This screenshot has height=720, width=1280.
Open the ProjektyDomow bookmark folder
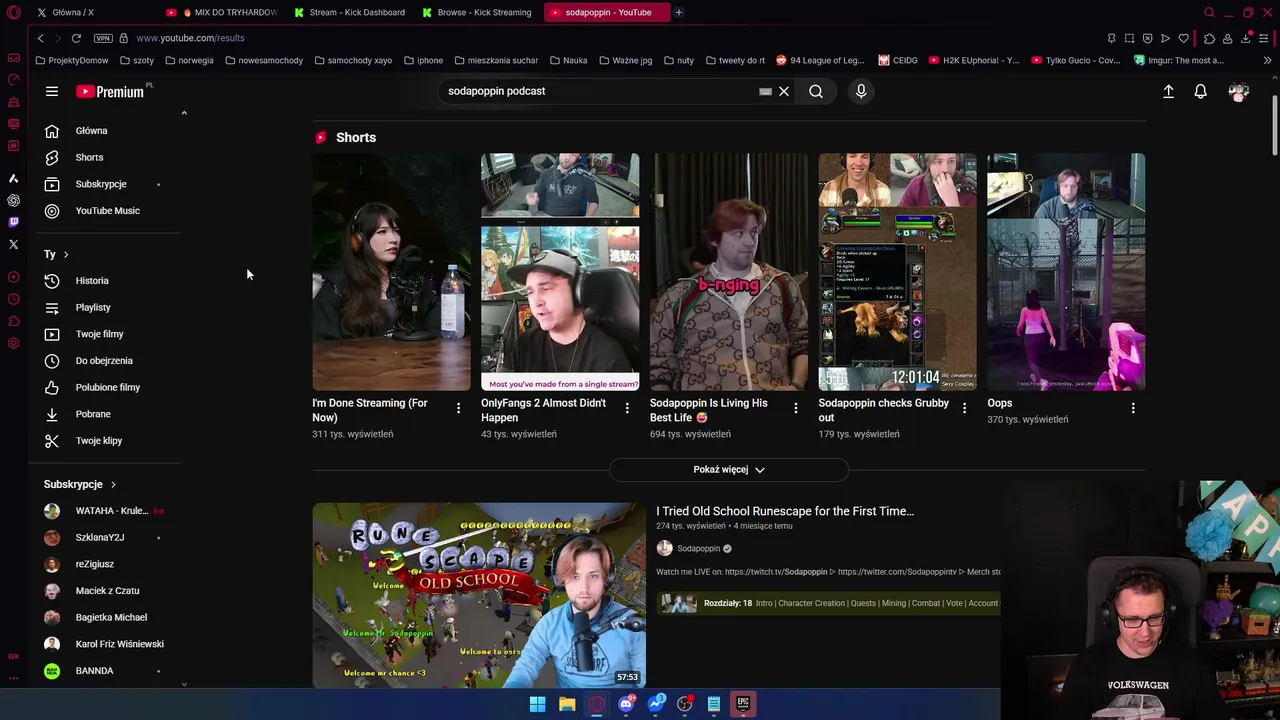71,60
